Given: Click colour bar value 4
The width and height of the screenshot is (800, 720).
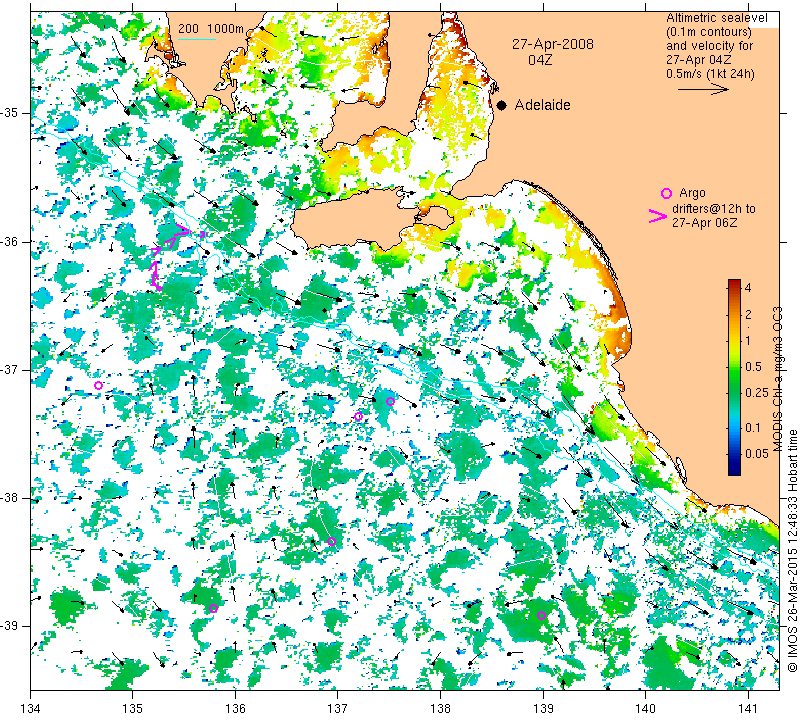Looking at the screenshot, I should click(x=748, y=287).
